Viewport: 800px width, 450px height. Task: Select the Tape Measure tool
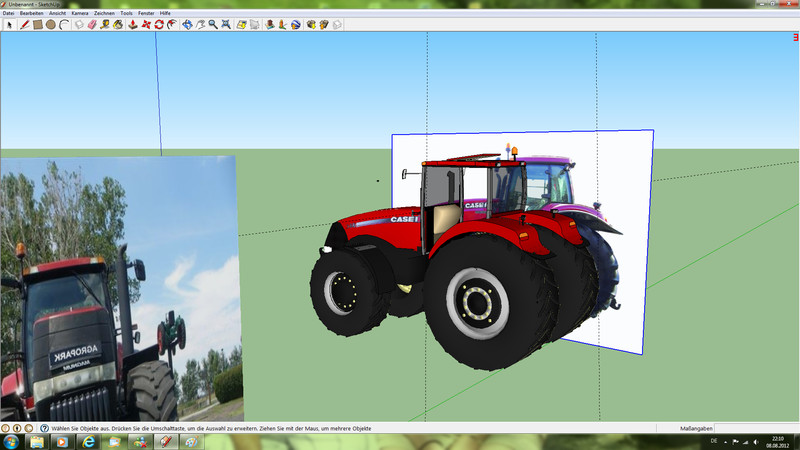pyautogui.click(x=105, y=24)
